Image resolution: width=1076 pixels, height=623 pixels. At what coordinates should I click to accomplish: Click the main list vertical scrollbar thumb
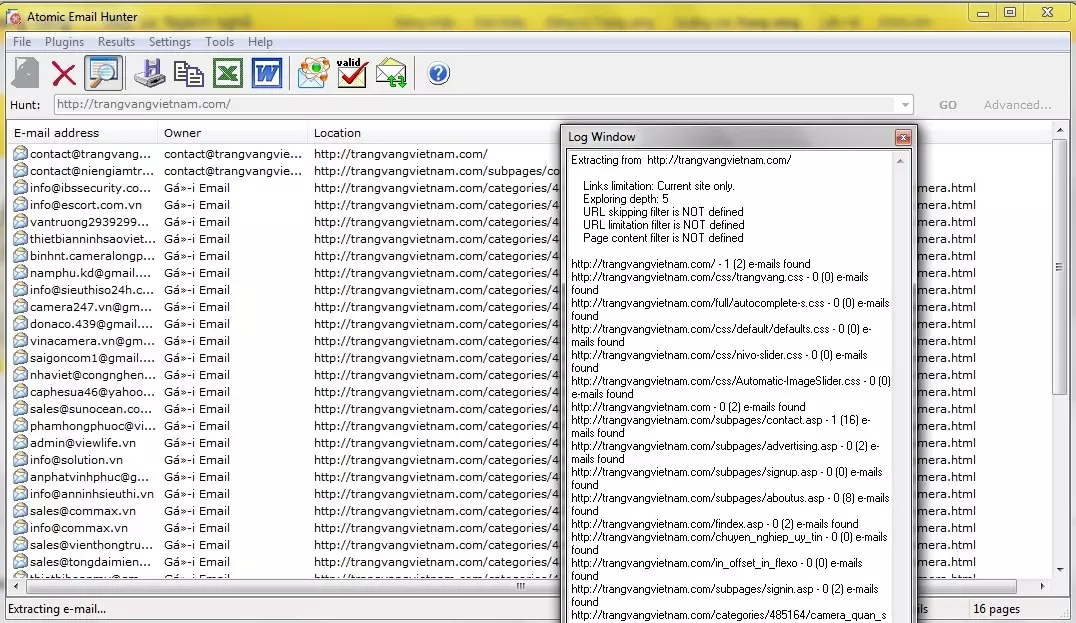pos(1060,266)
